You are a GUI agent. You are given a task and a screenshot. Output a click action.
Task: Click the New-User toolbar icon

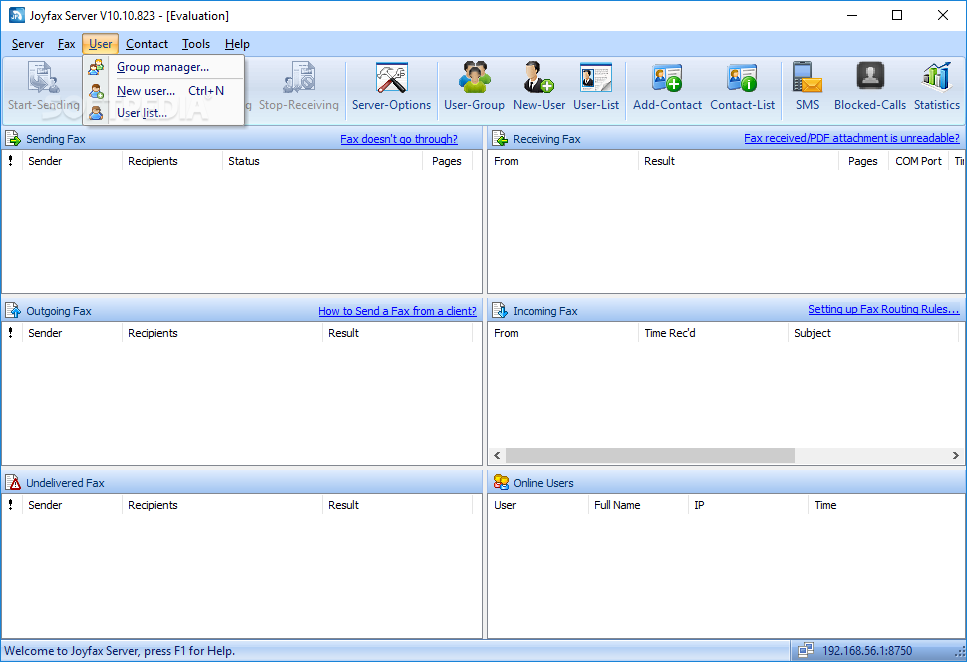click(x=538, y=78)
